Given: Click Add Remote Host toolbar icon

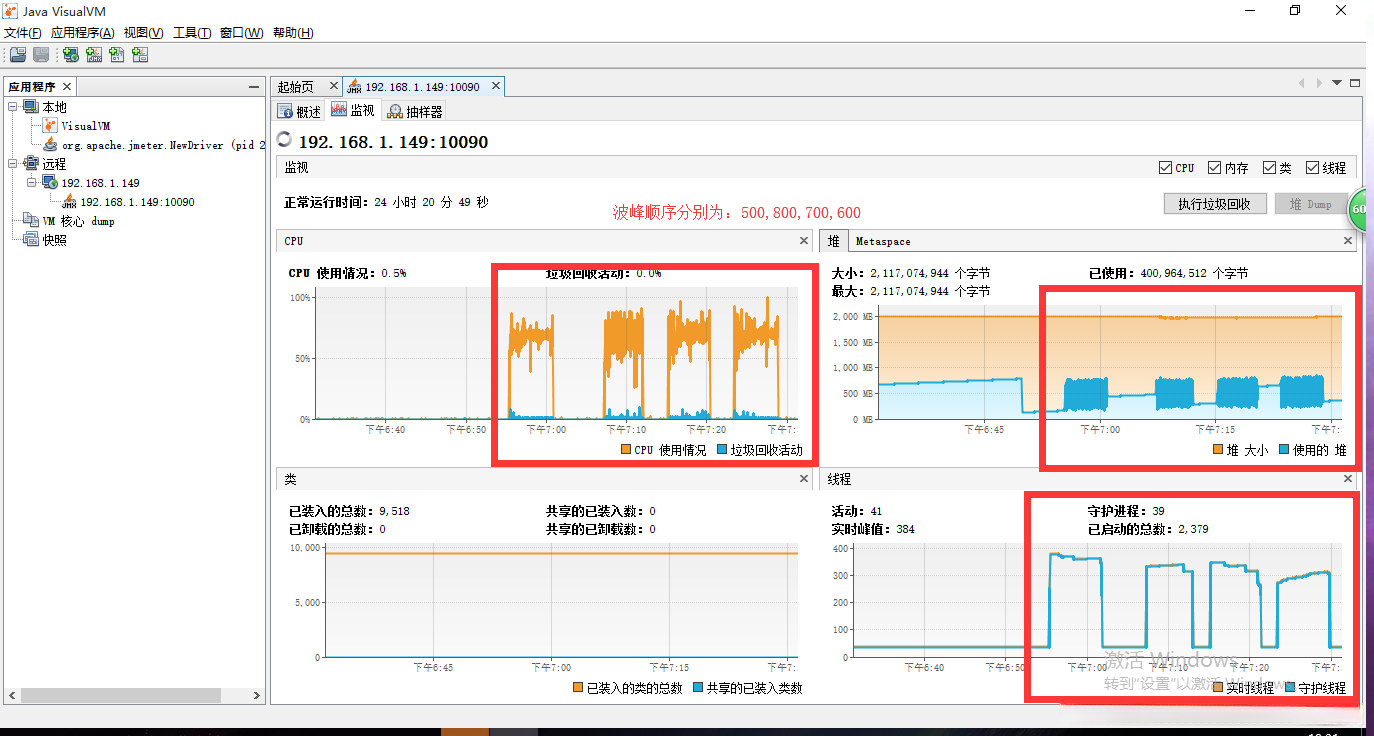Looking at the screenshot, I should pos(71,56).
